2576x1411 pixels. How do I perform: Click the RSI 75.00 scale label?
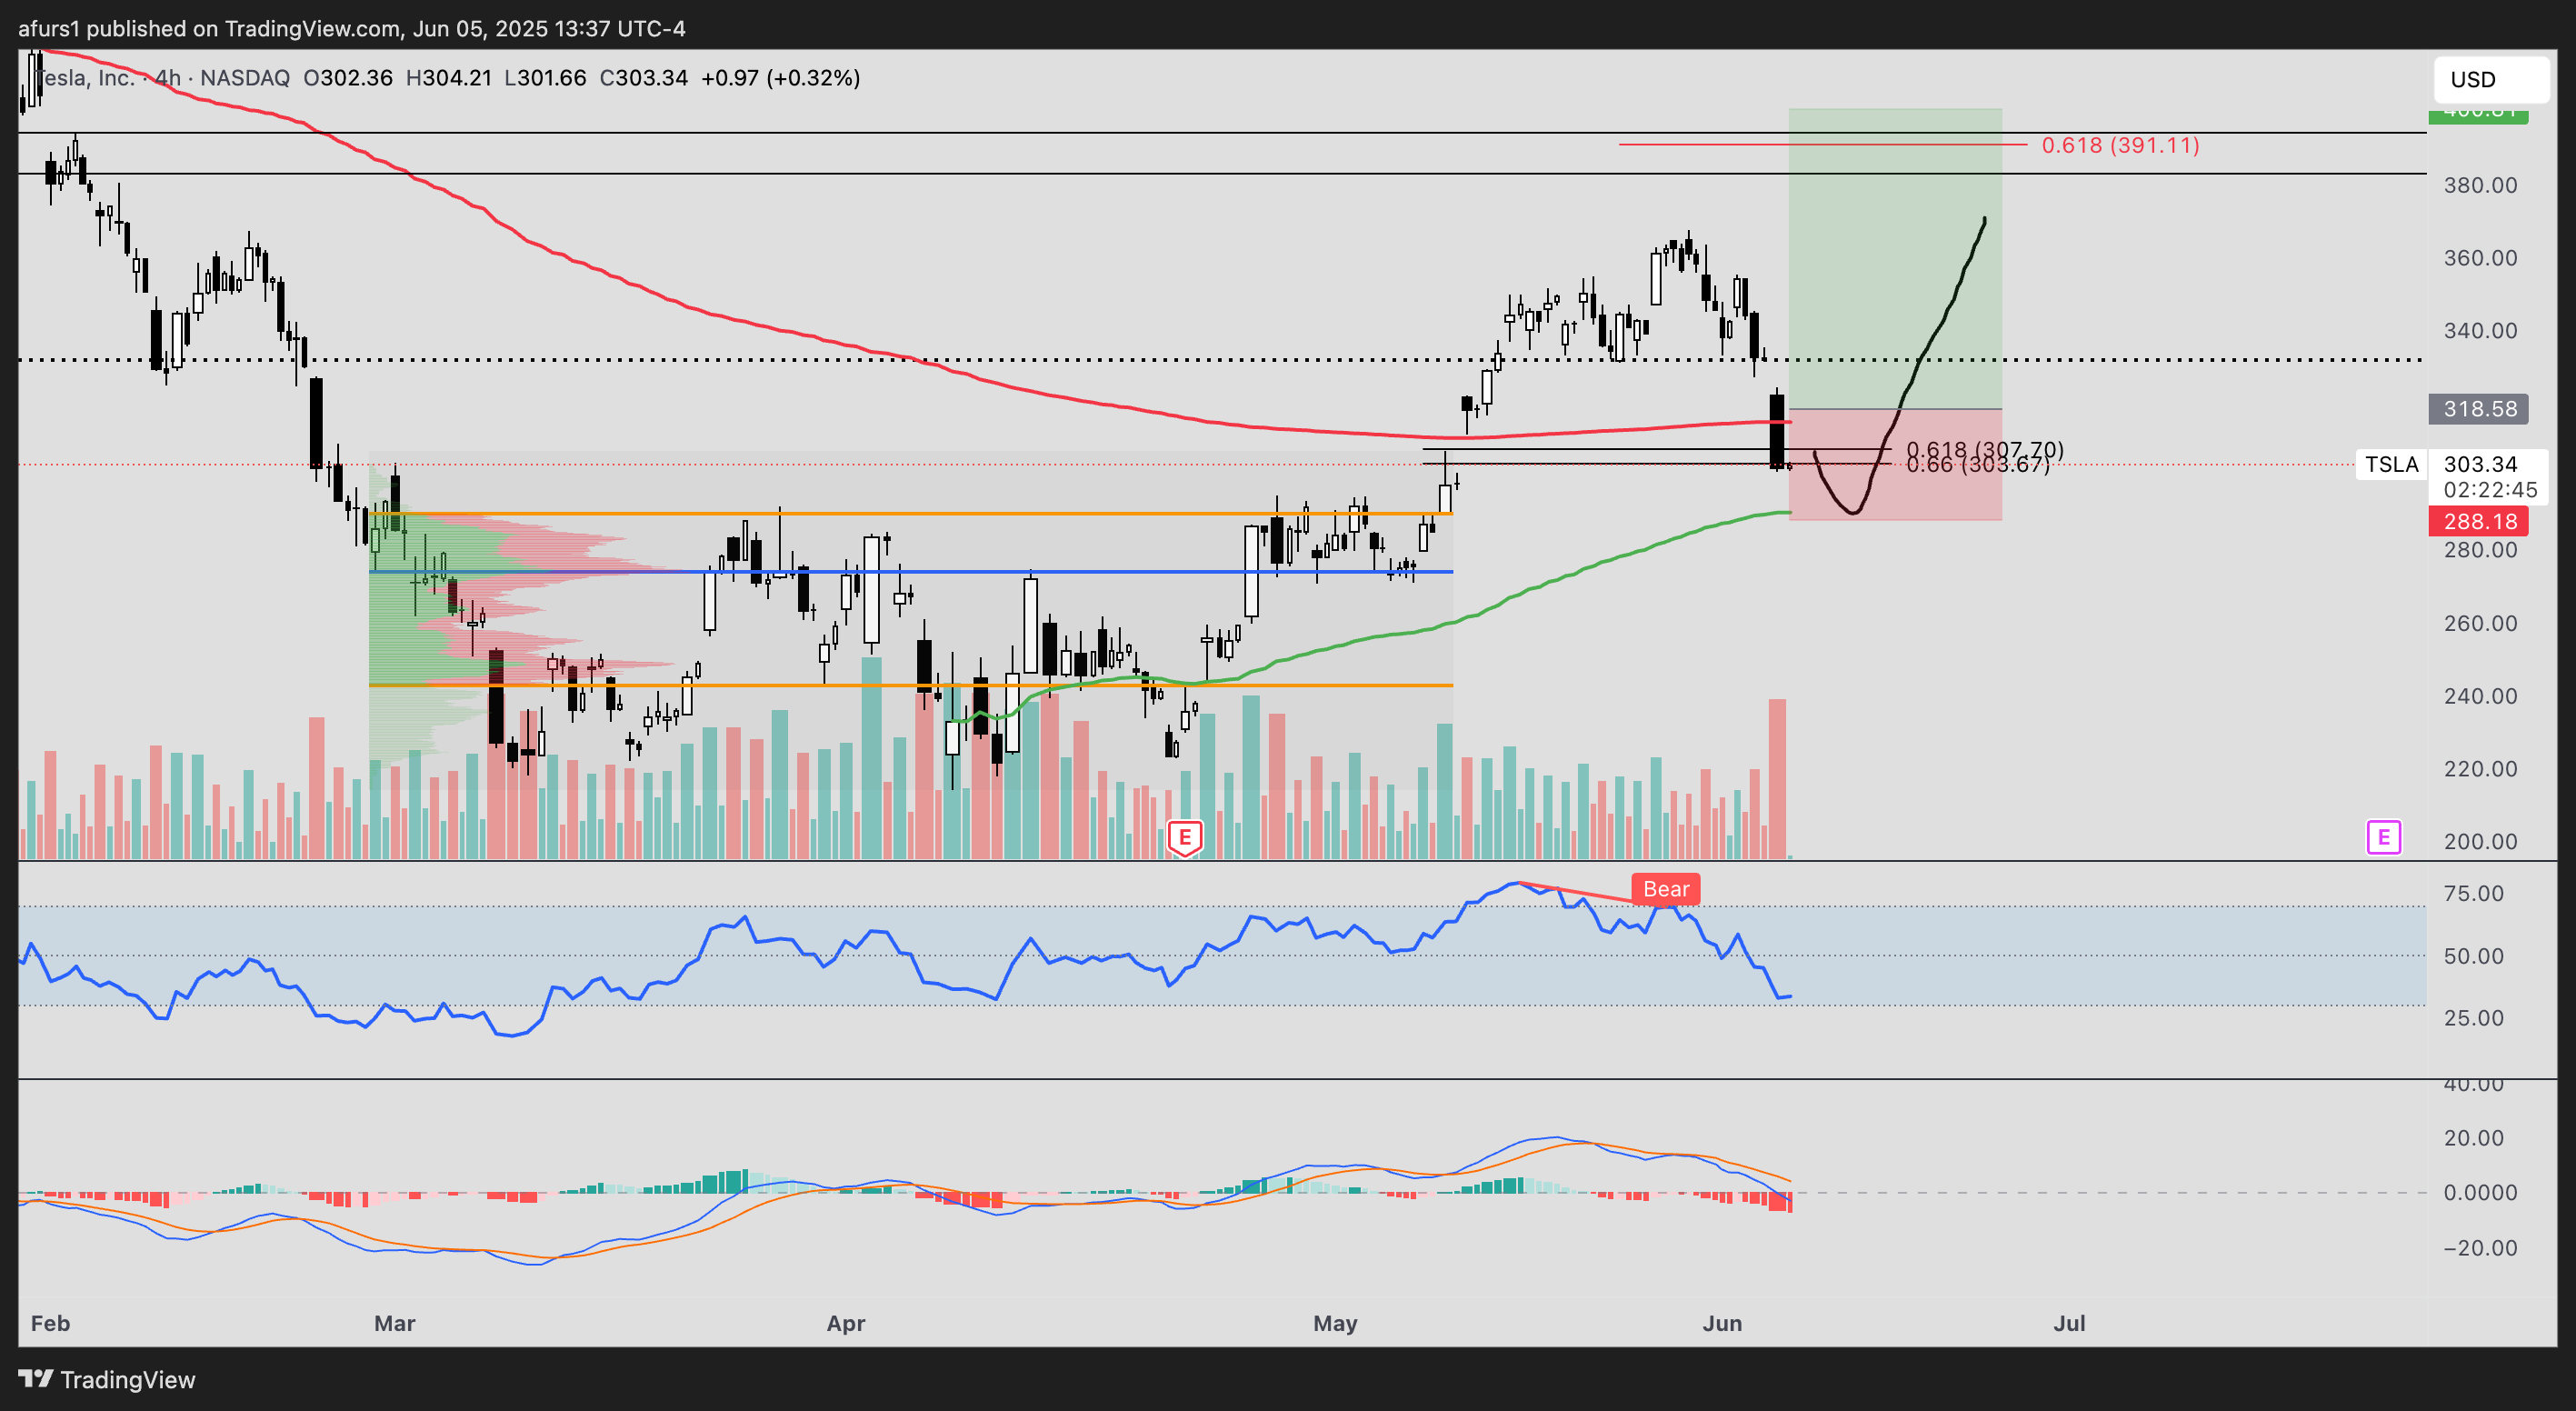[2473, 894]
